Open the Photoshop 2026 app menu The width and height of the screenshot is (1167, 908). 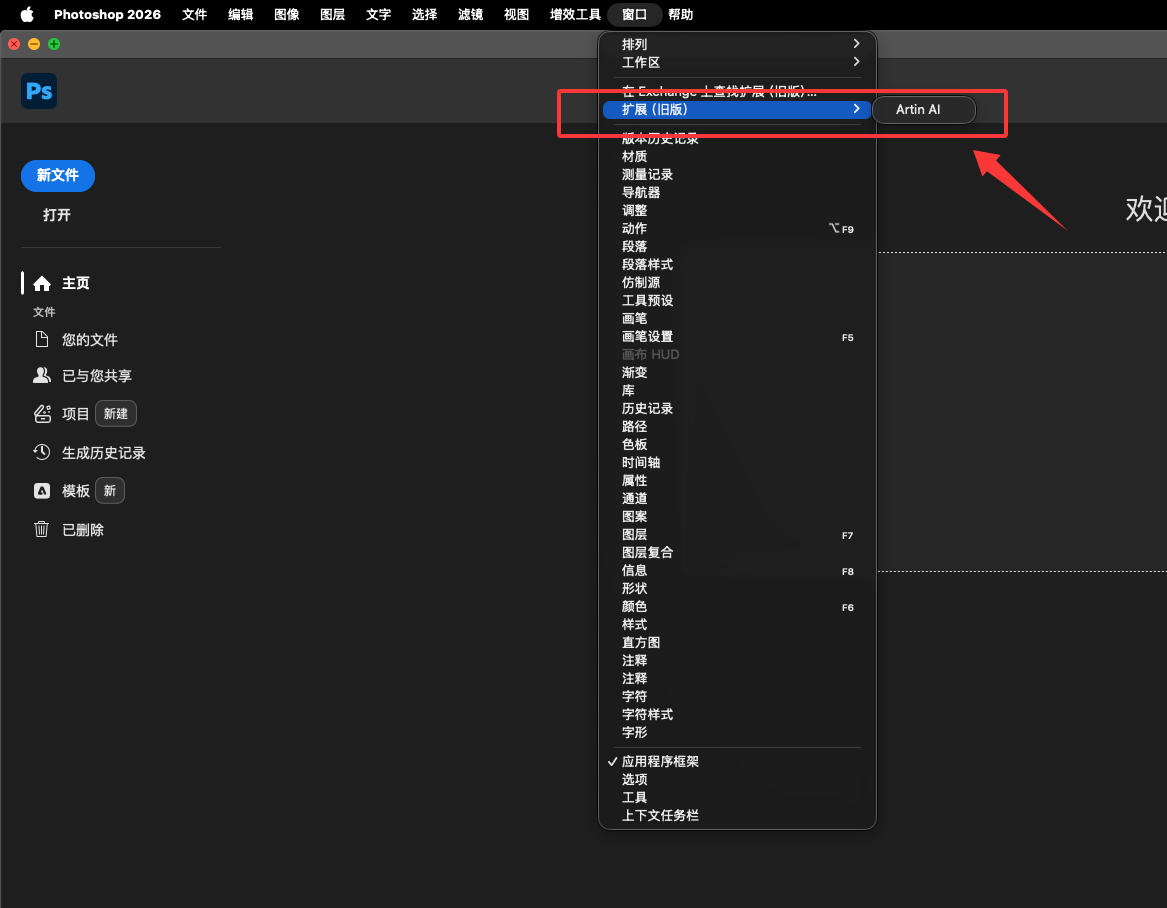[x=107, y=14]
